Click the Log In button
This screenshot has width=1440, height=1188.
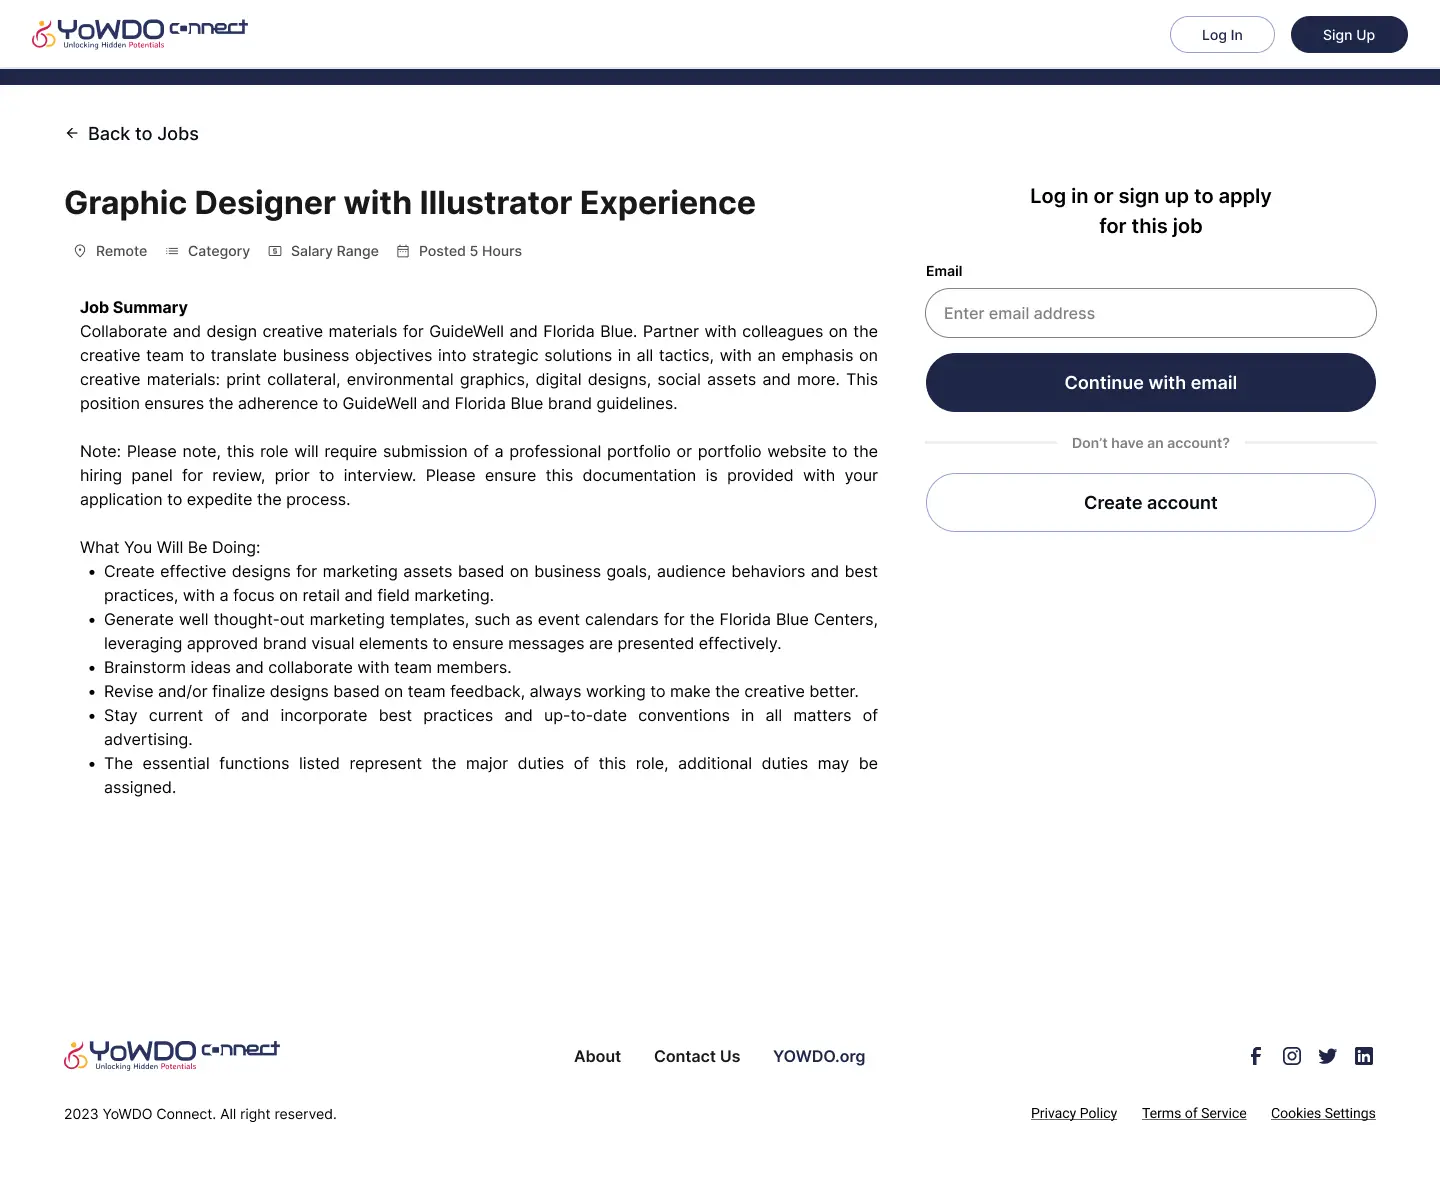1222,34
